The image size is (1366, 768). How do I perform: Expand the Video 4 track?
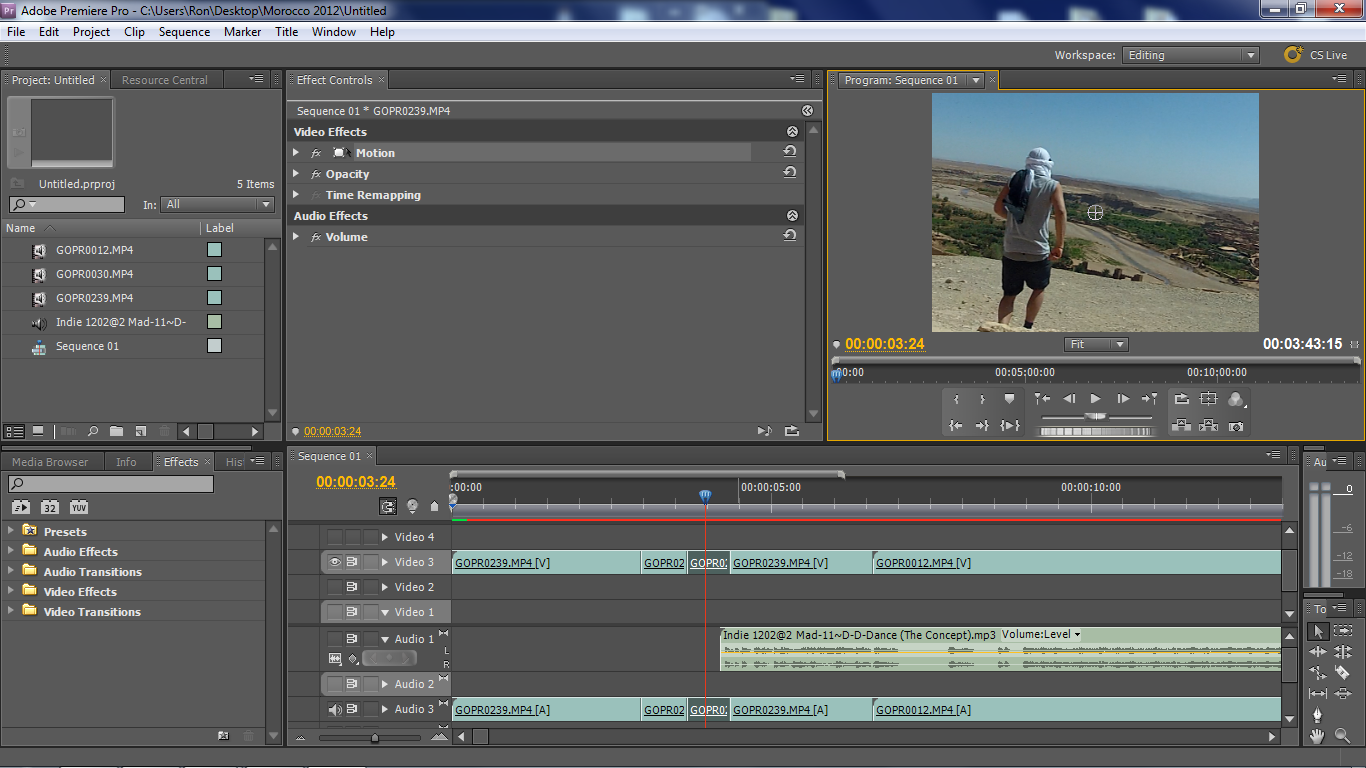click(385, 537)
